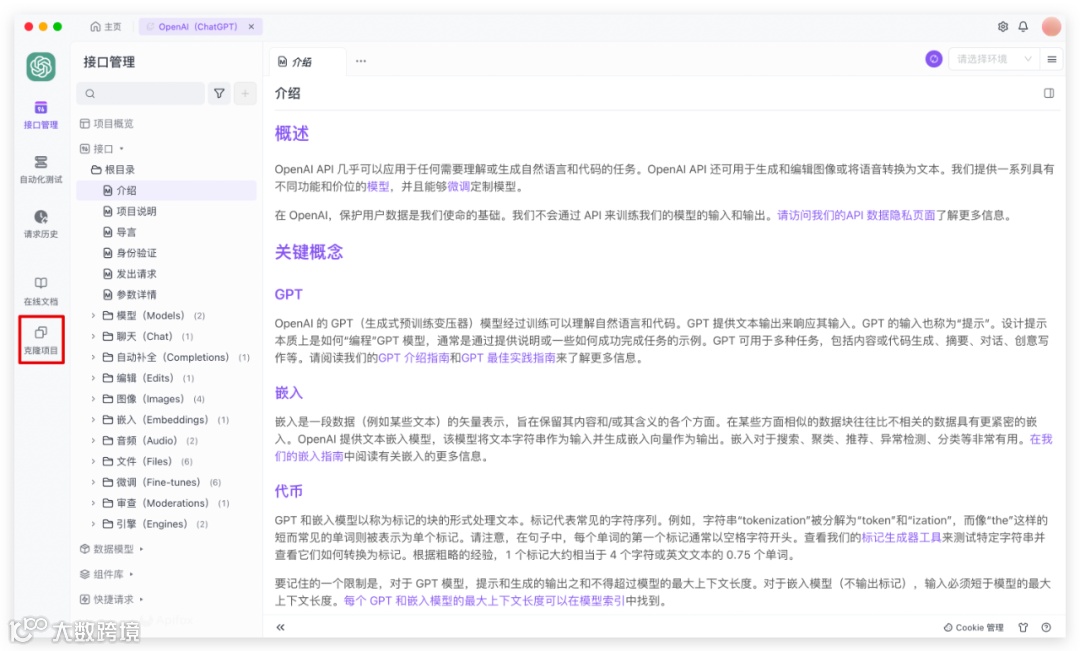The height and width of the screenshot is (651, 1080).
Task: Toggle the right side panel layout icon
Action: tap(1048, 93)
